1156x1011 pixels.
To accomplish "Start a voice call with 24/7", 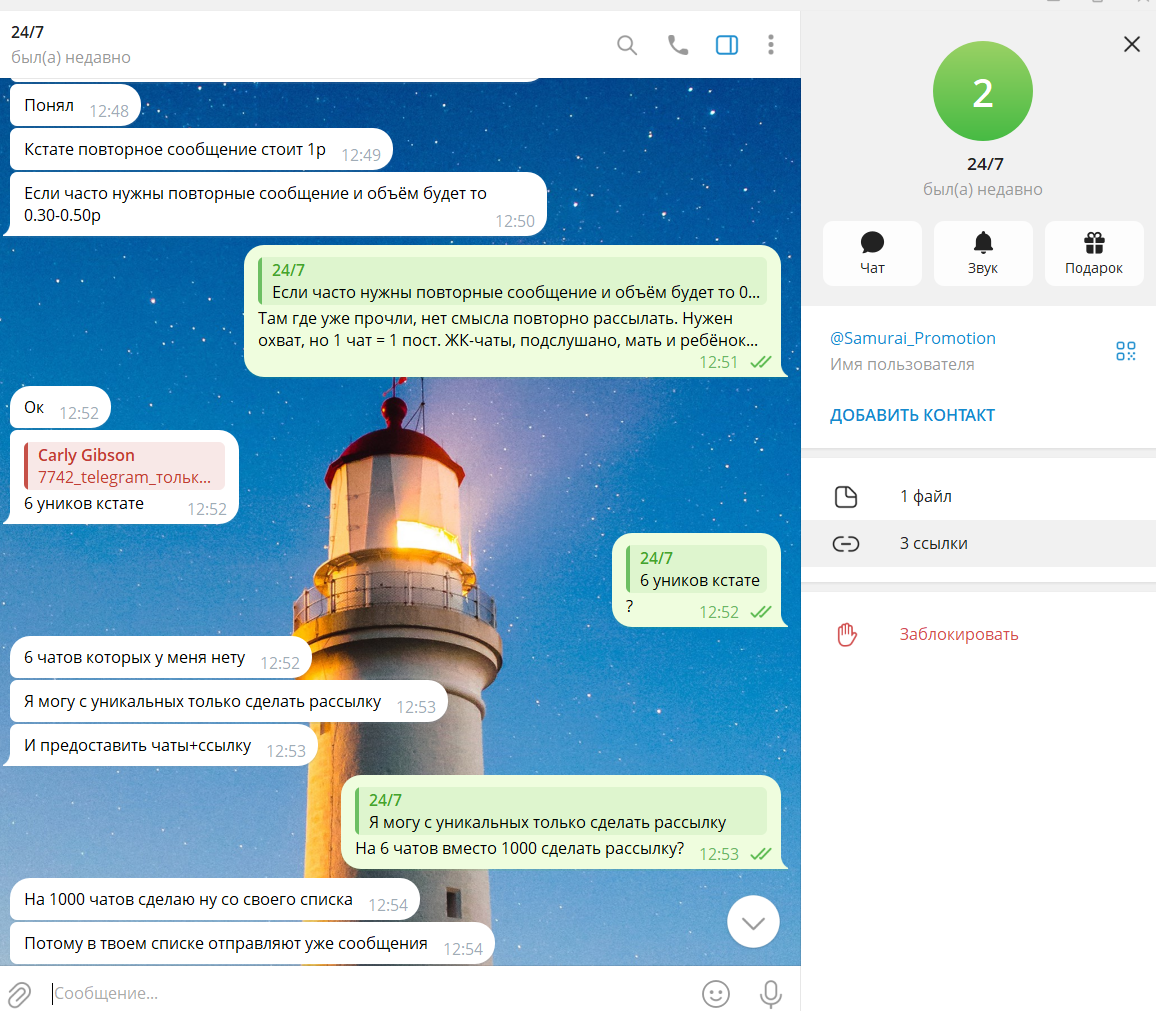I will click(x=677, y=45).
